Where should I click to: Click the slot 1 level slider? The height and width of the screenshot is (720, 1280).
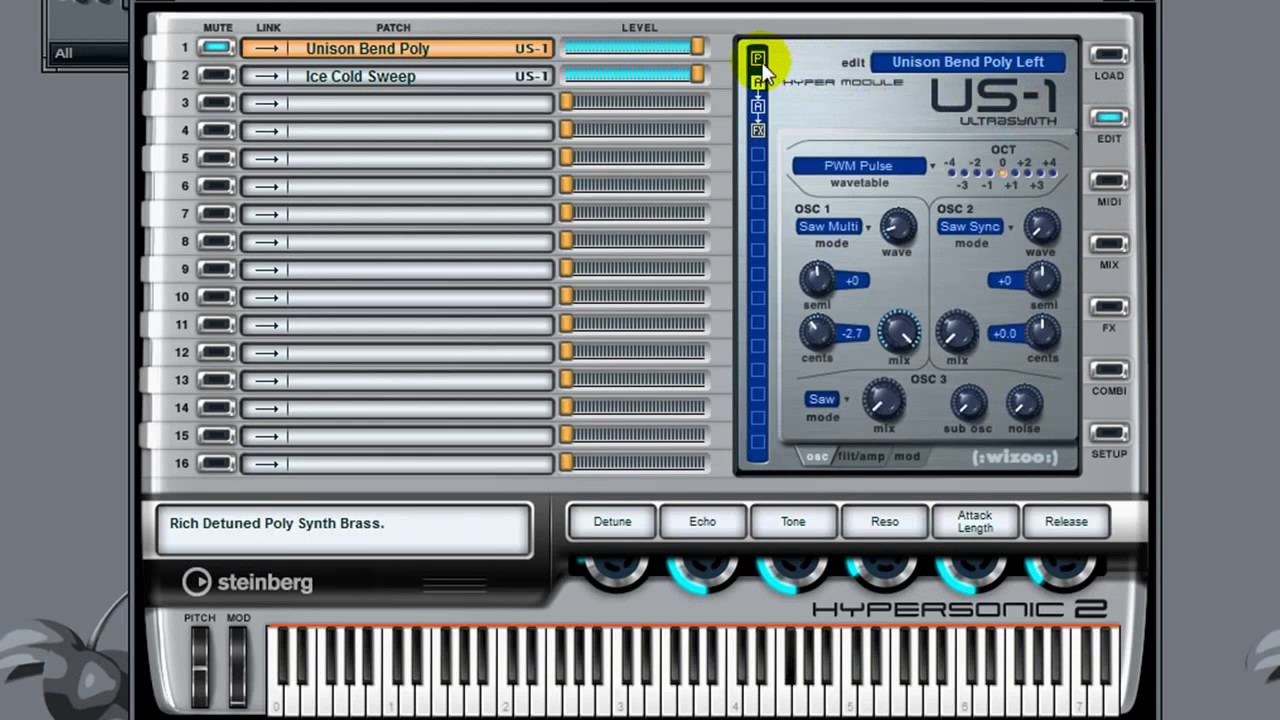pos(634,47)
